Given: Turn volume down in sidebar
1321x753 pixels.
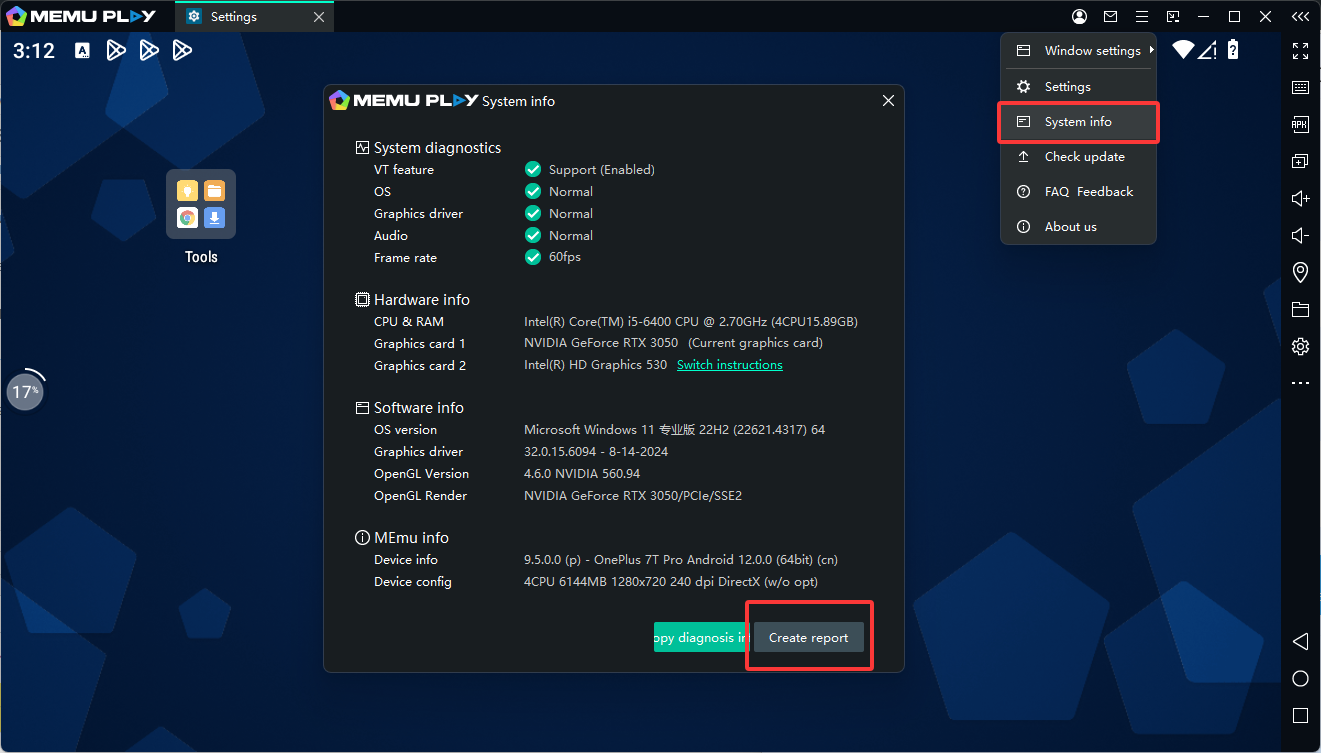Looking at the screenshot, I should 1300,235.
